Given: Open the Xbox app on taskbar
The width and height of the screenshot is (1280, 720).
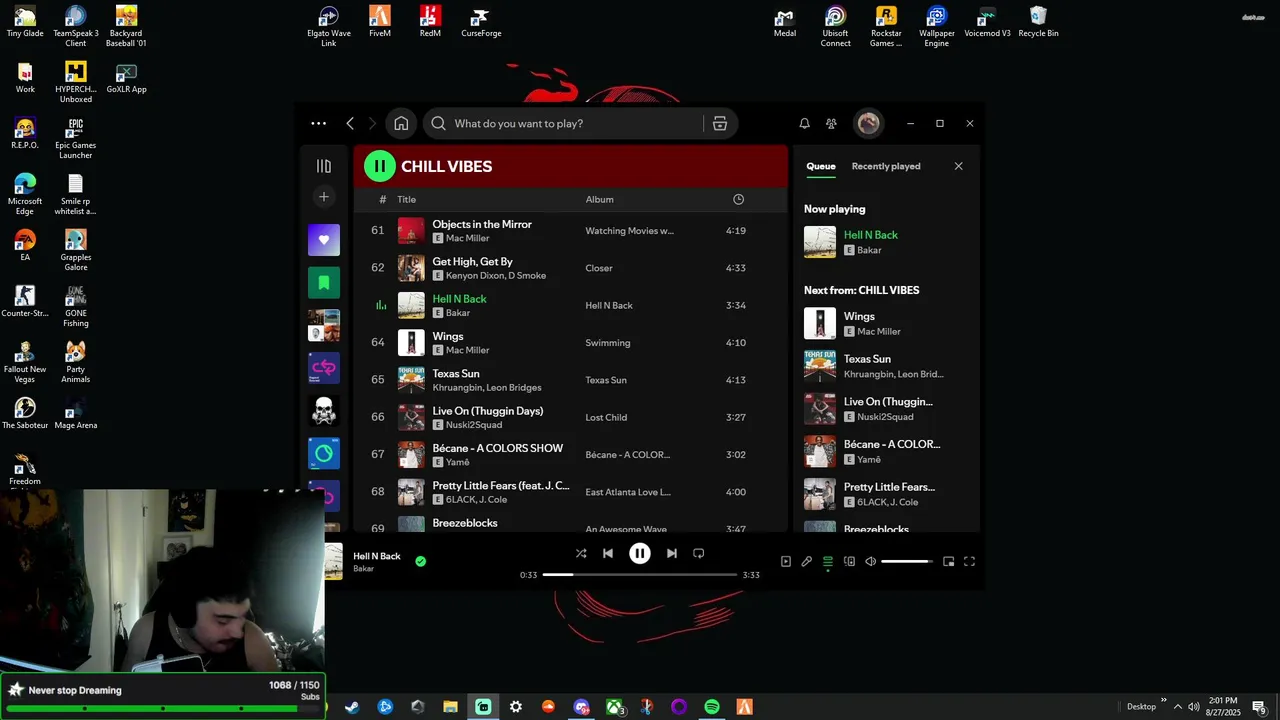Looking at the screenshot, I should 614,707.
